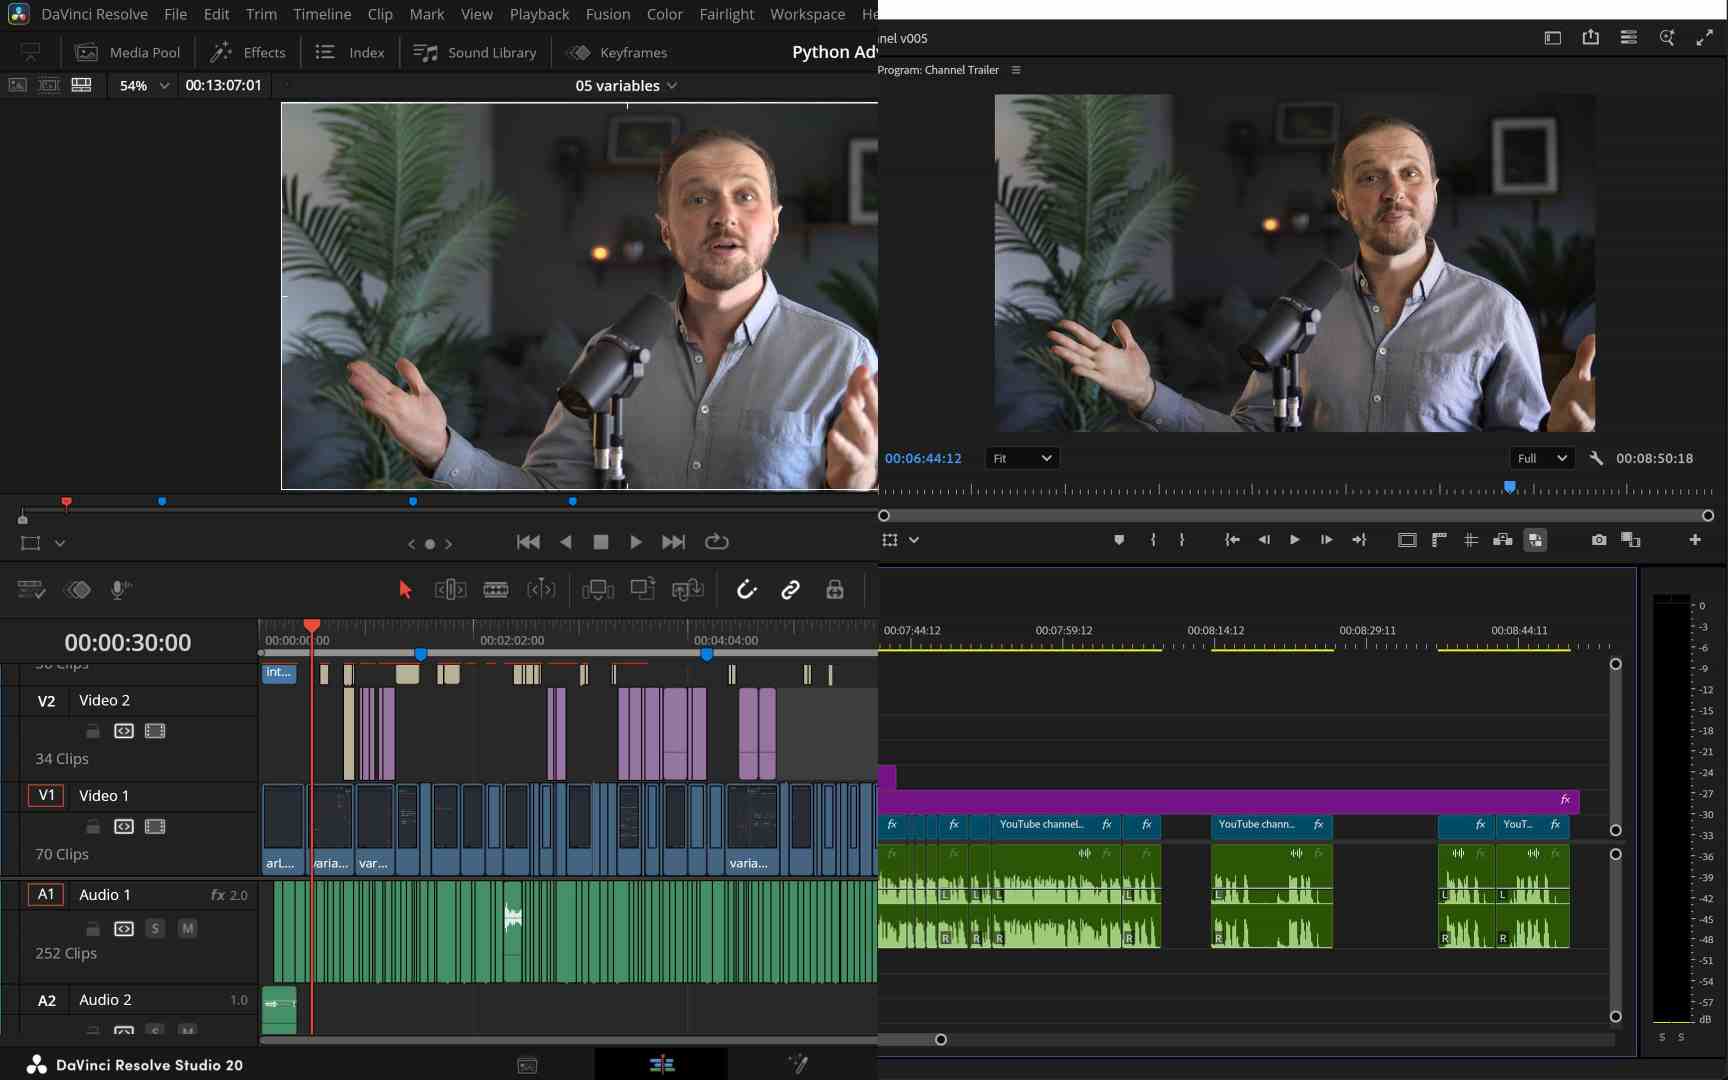Open the Fit zoom dropdown in program monitor
Viewport: 1728px width, 1080px height.
click(x=1021, y=458)
